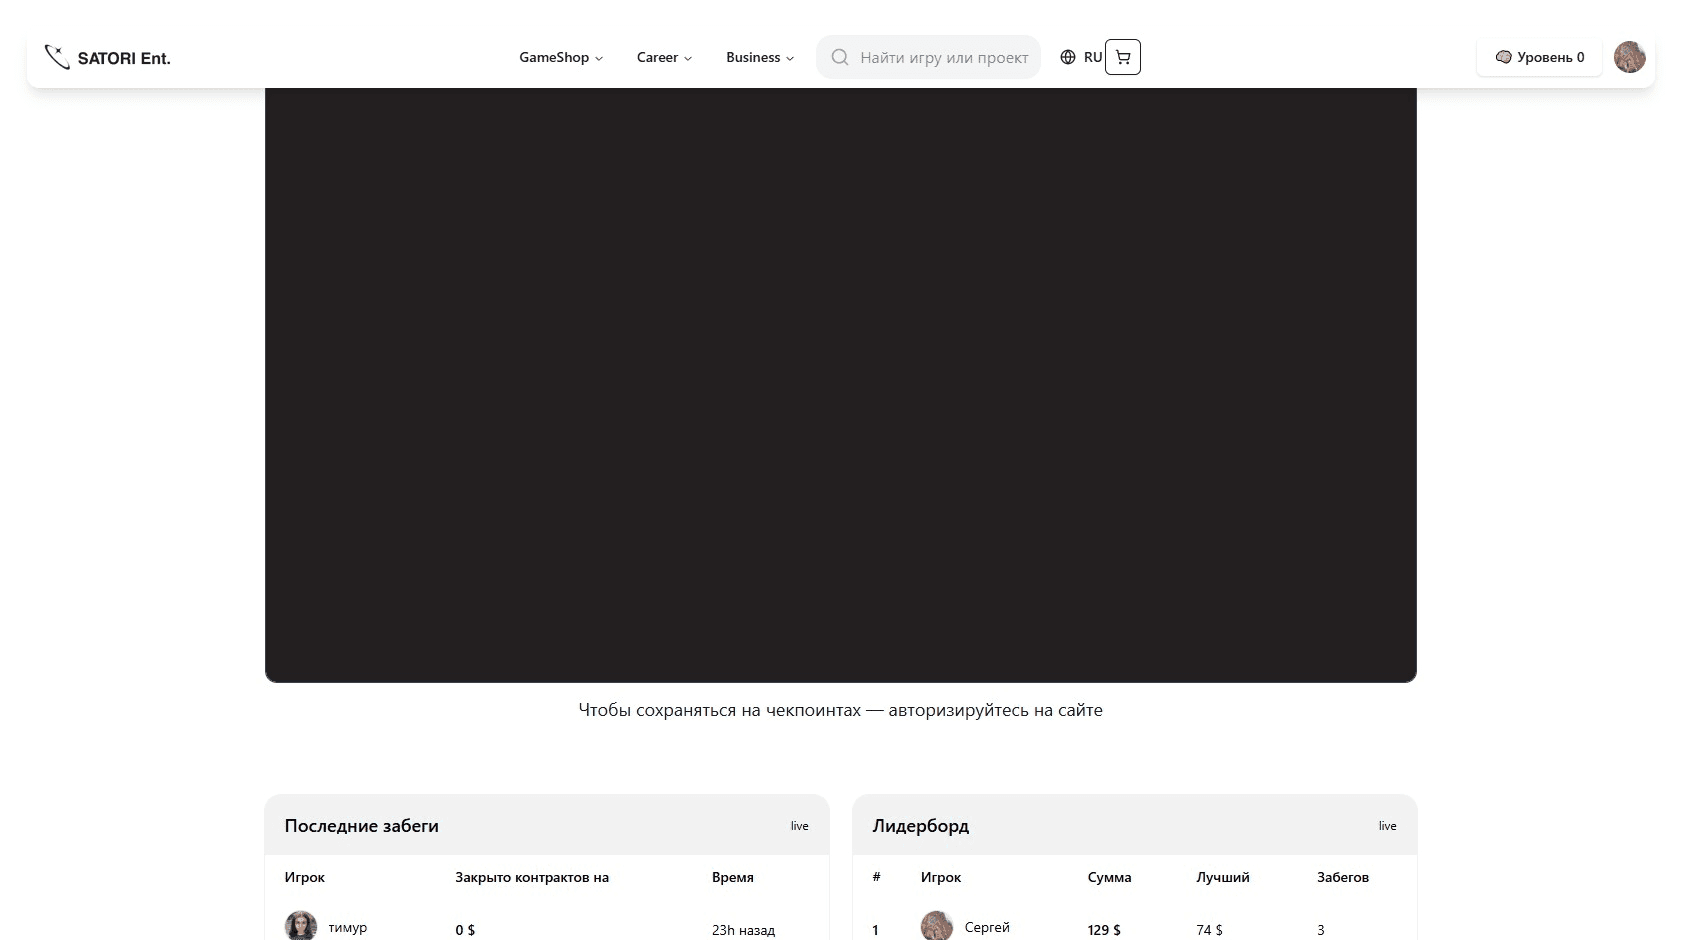Click the magnifier icon in the search bar
This screenshot has height=940, width=1691.
coord(841,57)
